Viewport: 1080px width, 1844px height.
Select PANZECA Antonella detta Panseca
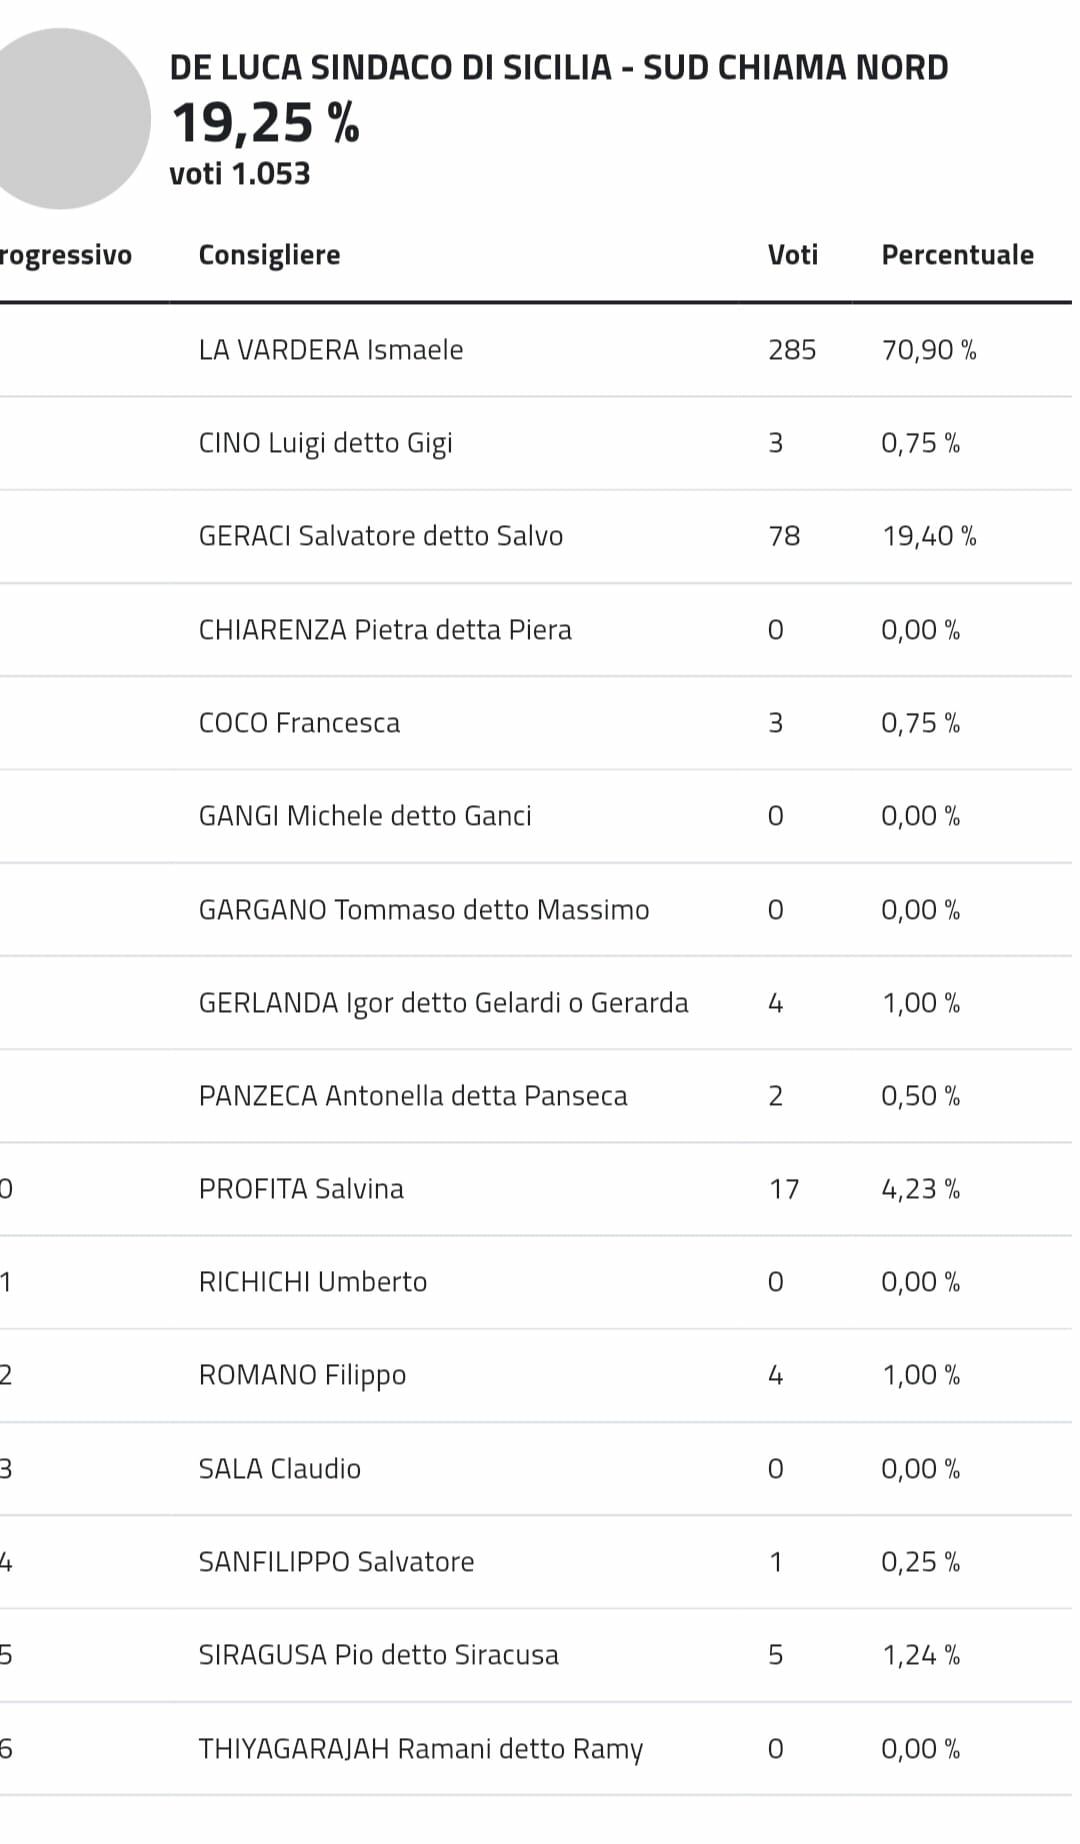[x=413, y=1096]
